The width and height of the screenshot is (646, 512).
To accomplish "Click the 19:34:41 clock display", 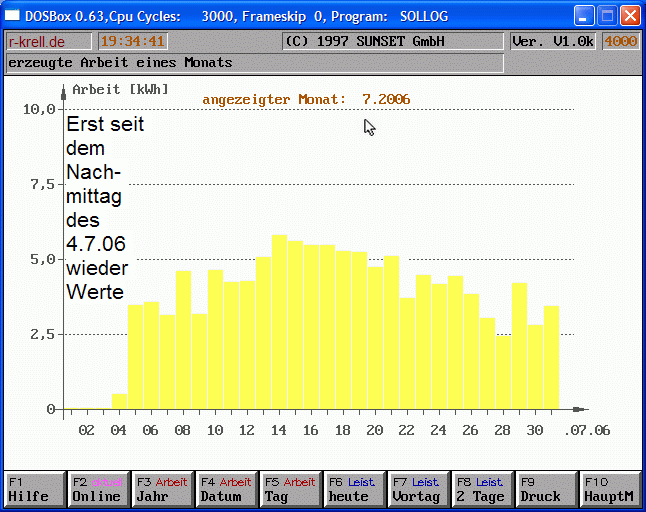I will pos(133,41).
